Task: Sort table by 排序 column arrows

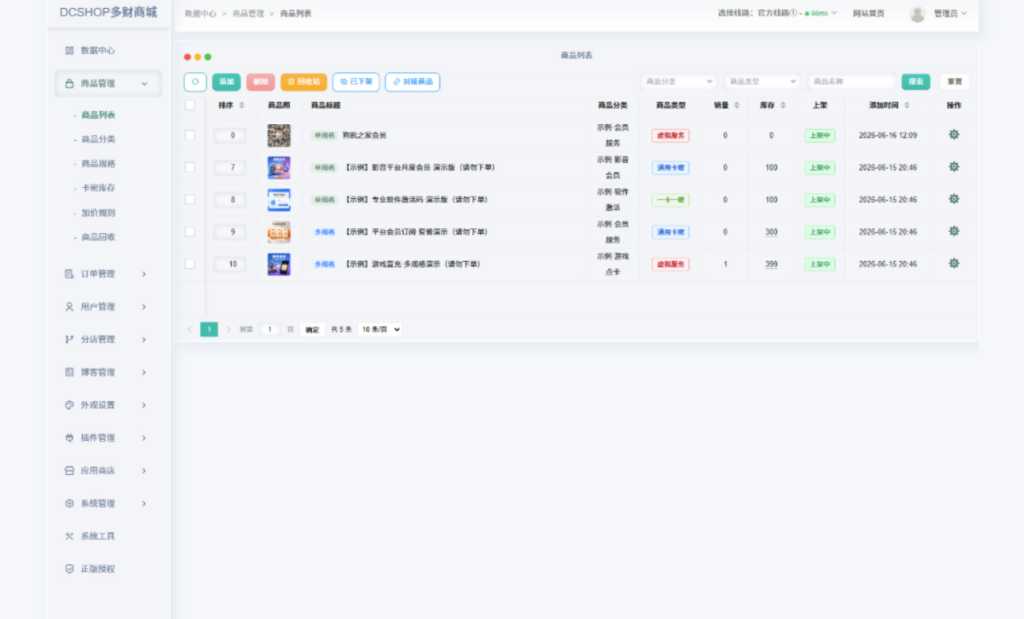Action: [242, 105]
